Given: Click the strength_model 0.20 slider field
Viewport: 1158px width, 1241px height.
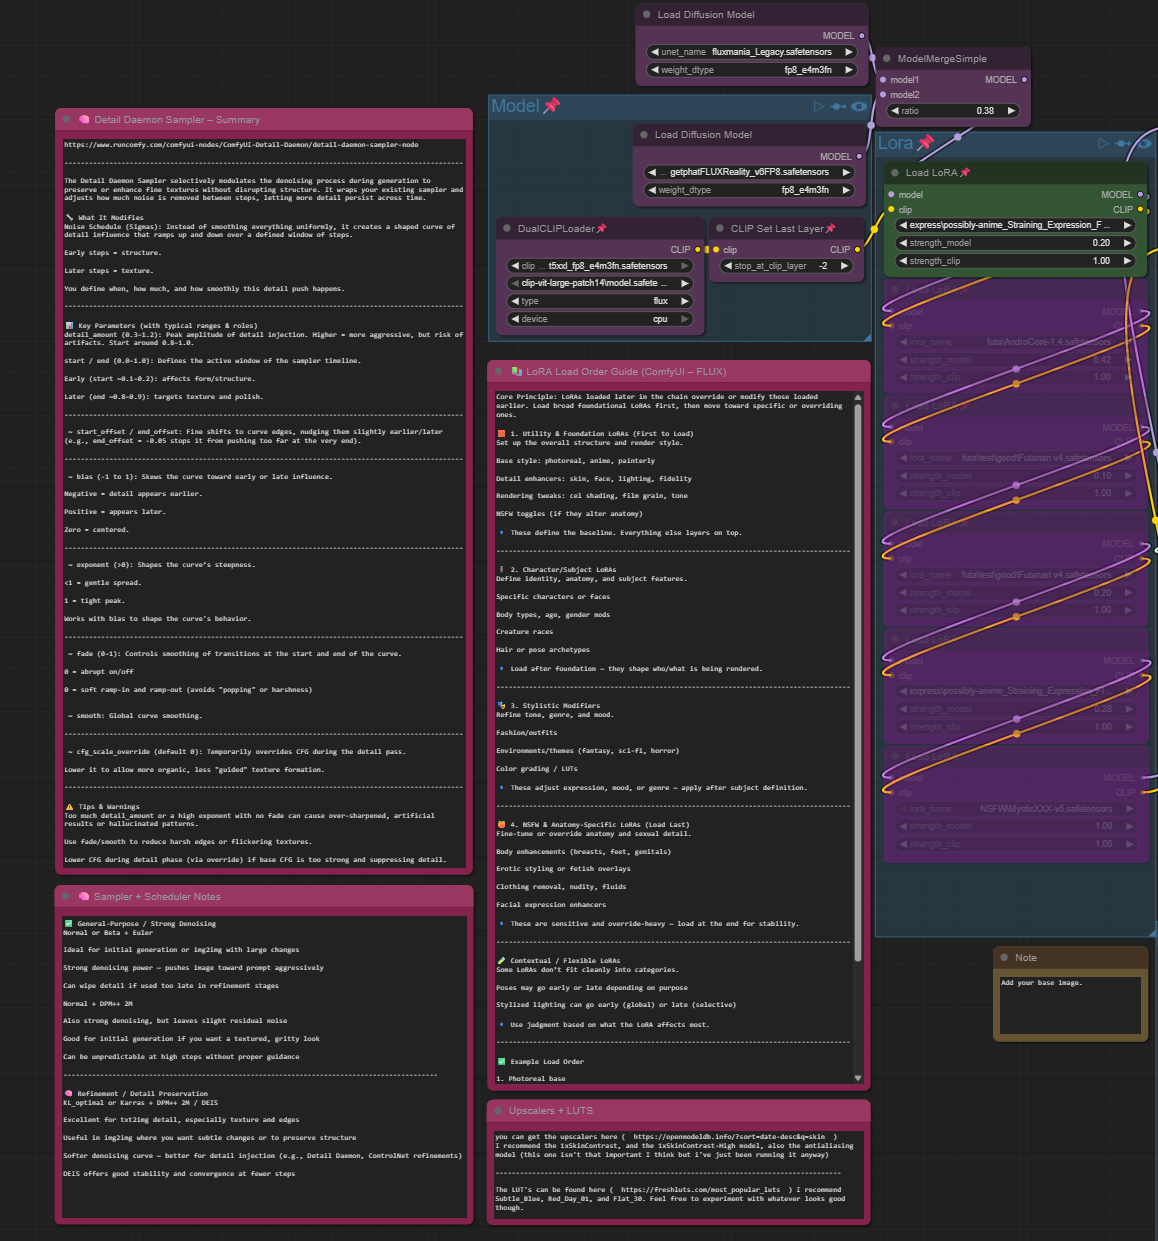Looking at the screenshot, I should point(1014,243).
